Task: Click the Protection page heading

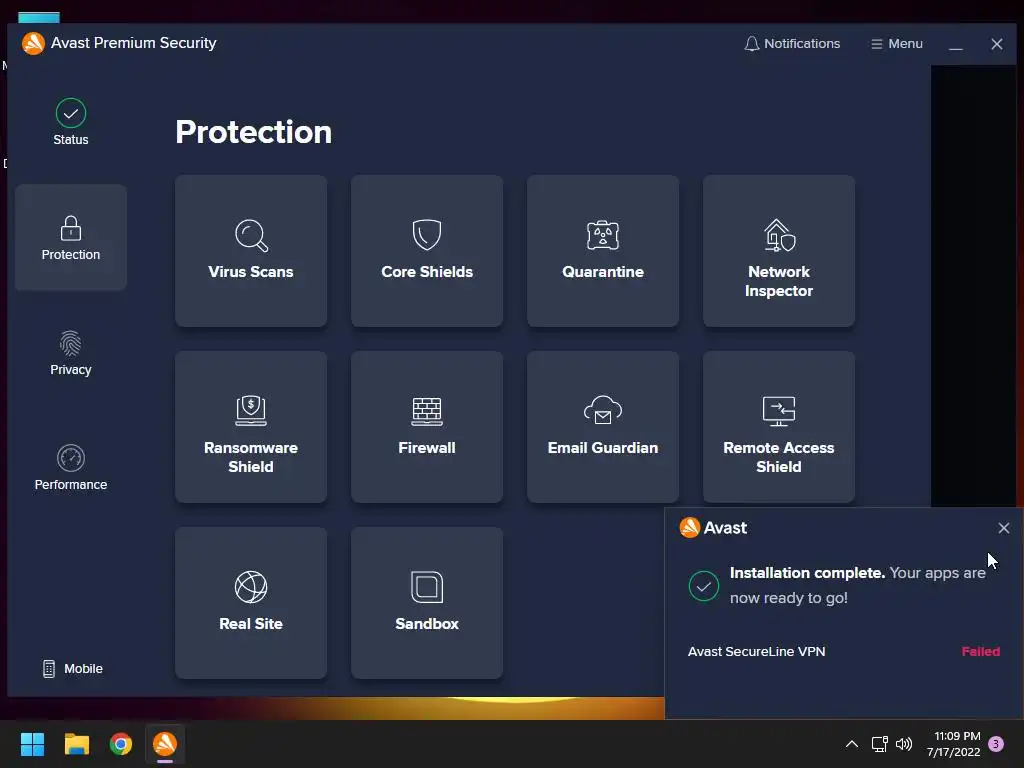Action: (x=253, y=132)
